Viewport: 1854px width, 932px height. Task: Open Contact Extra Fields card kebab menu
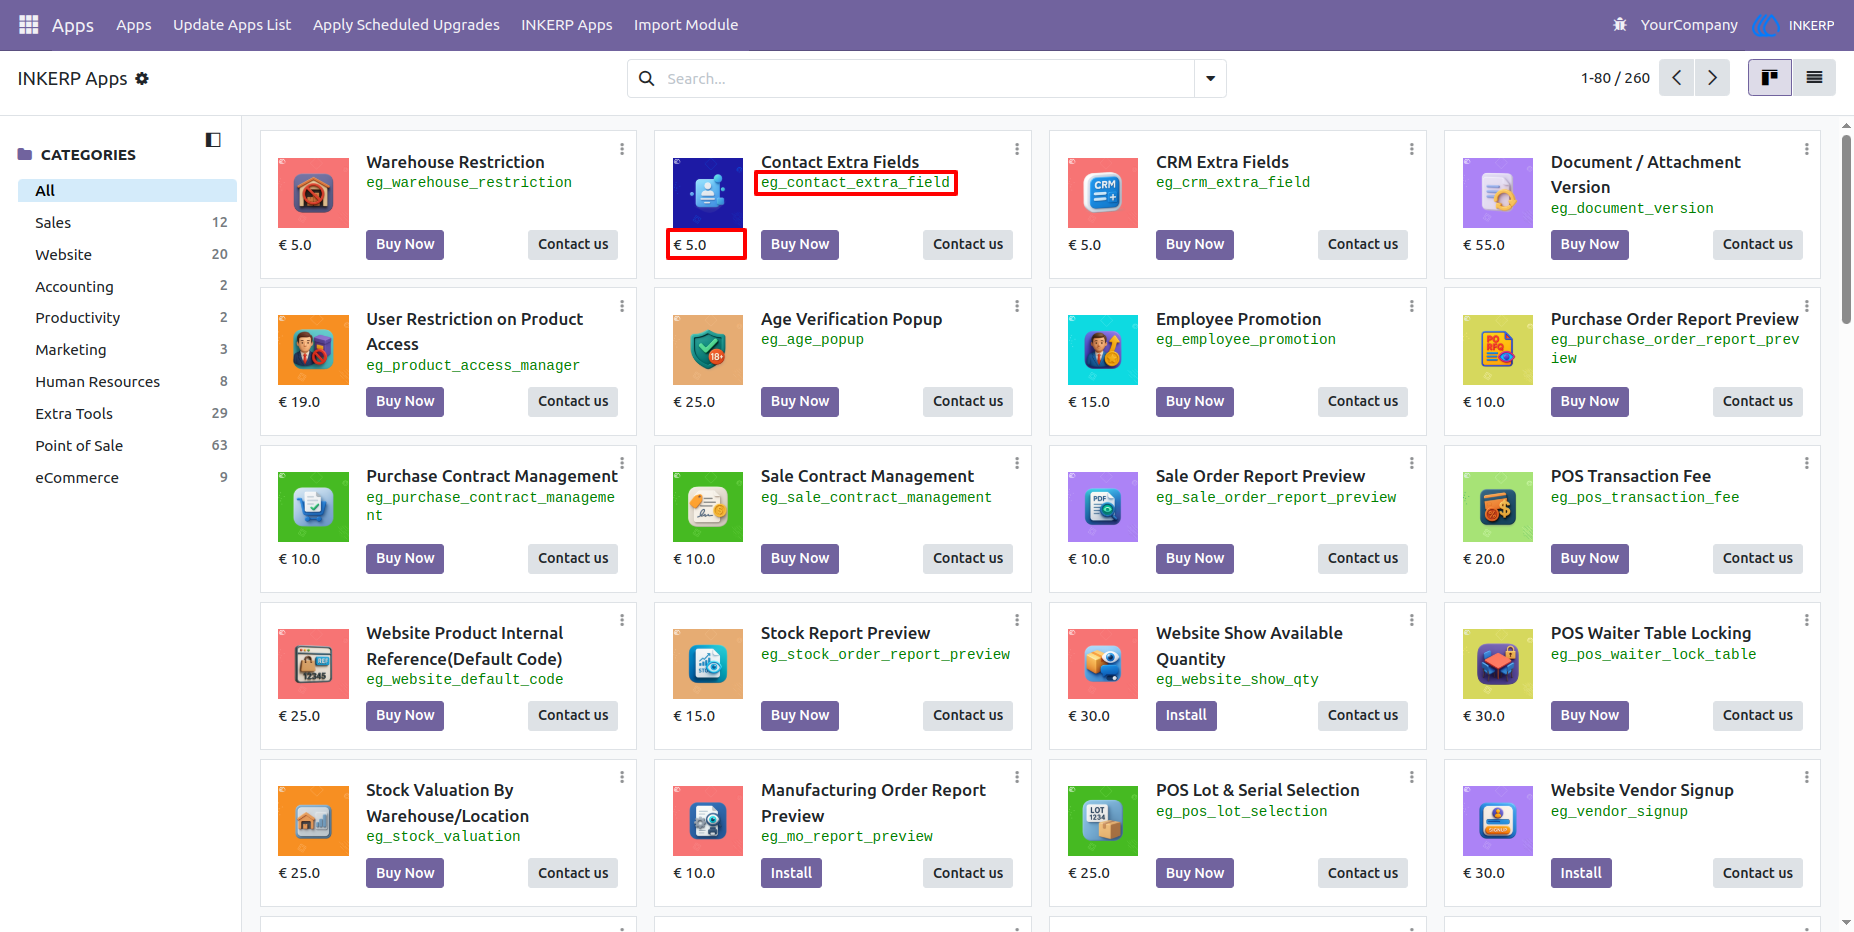[x=1017, y=149]
